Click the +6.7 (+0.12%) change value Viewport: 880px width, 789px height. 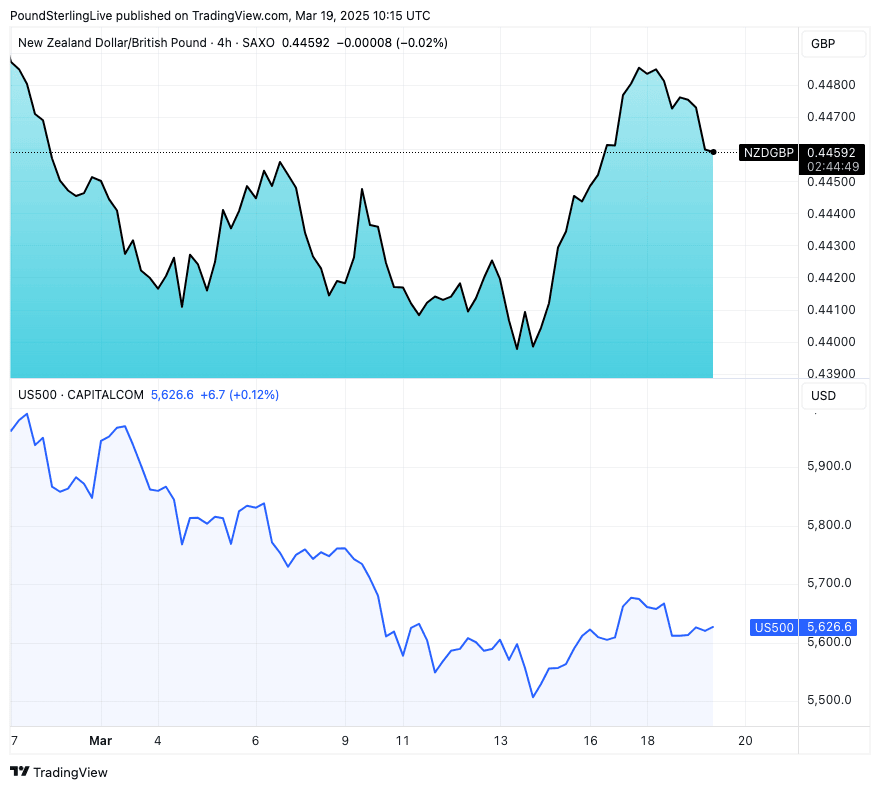point(240,394)
